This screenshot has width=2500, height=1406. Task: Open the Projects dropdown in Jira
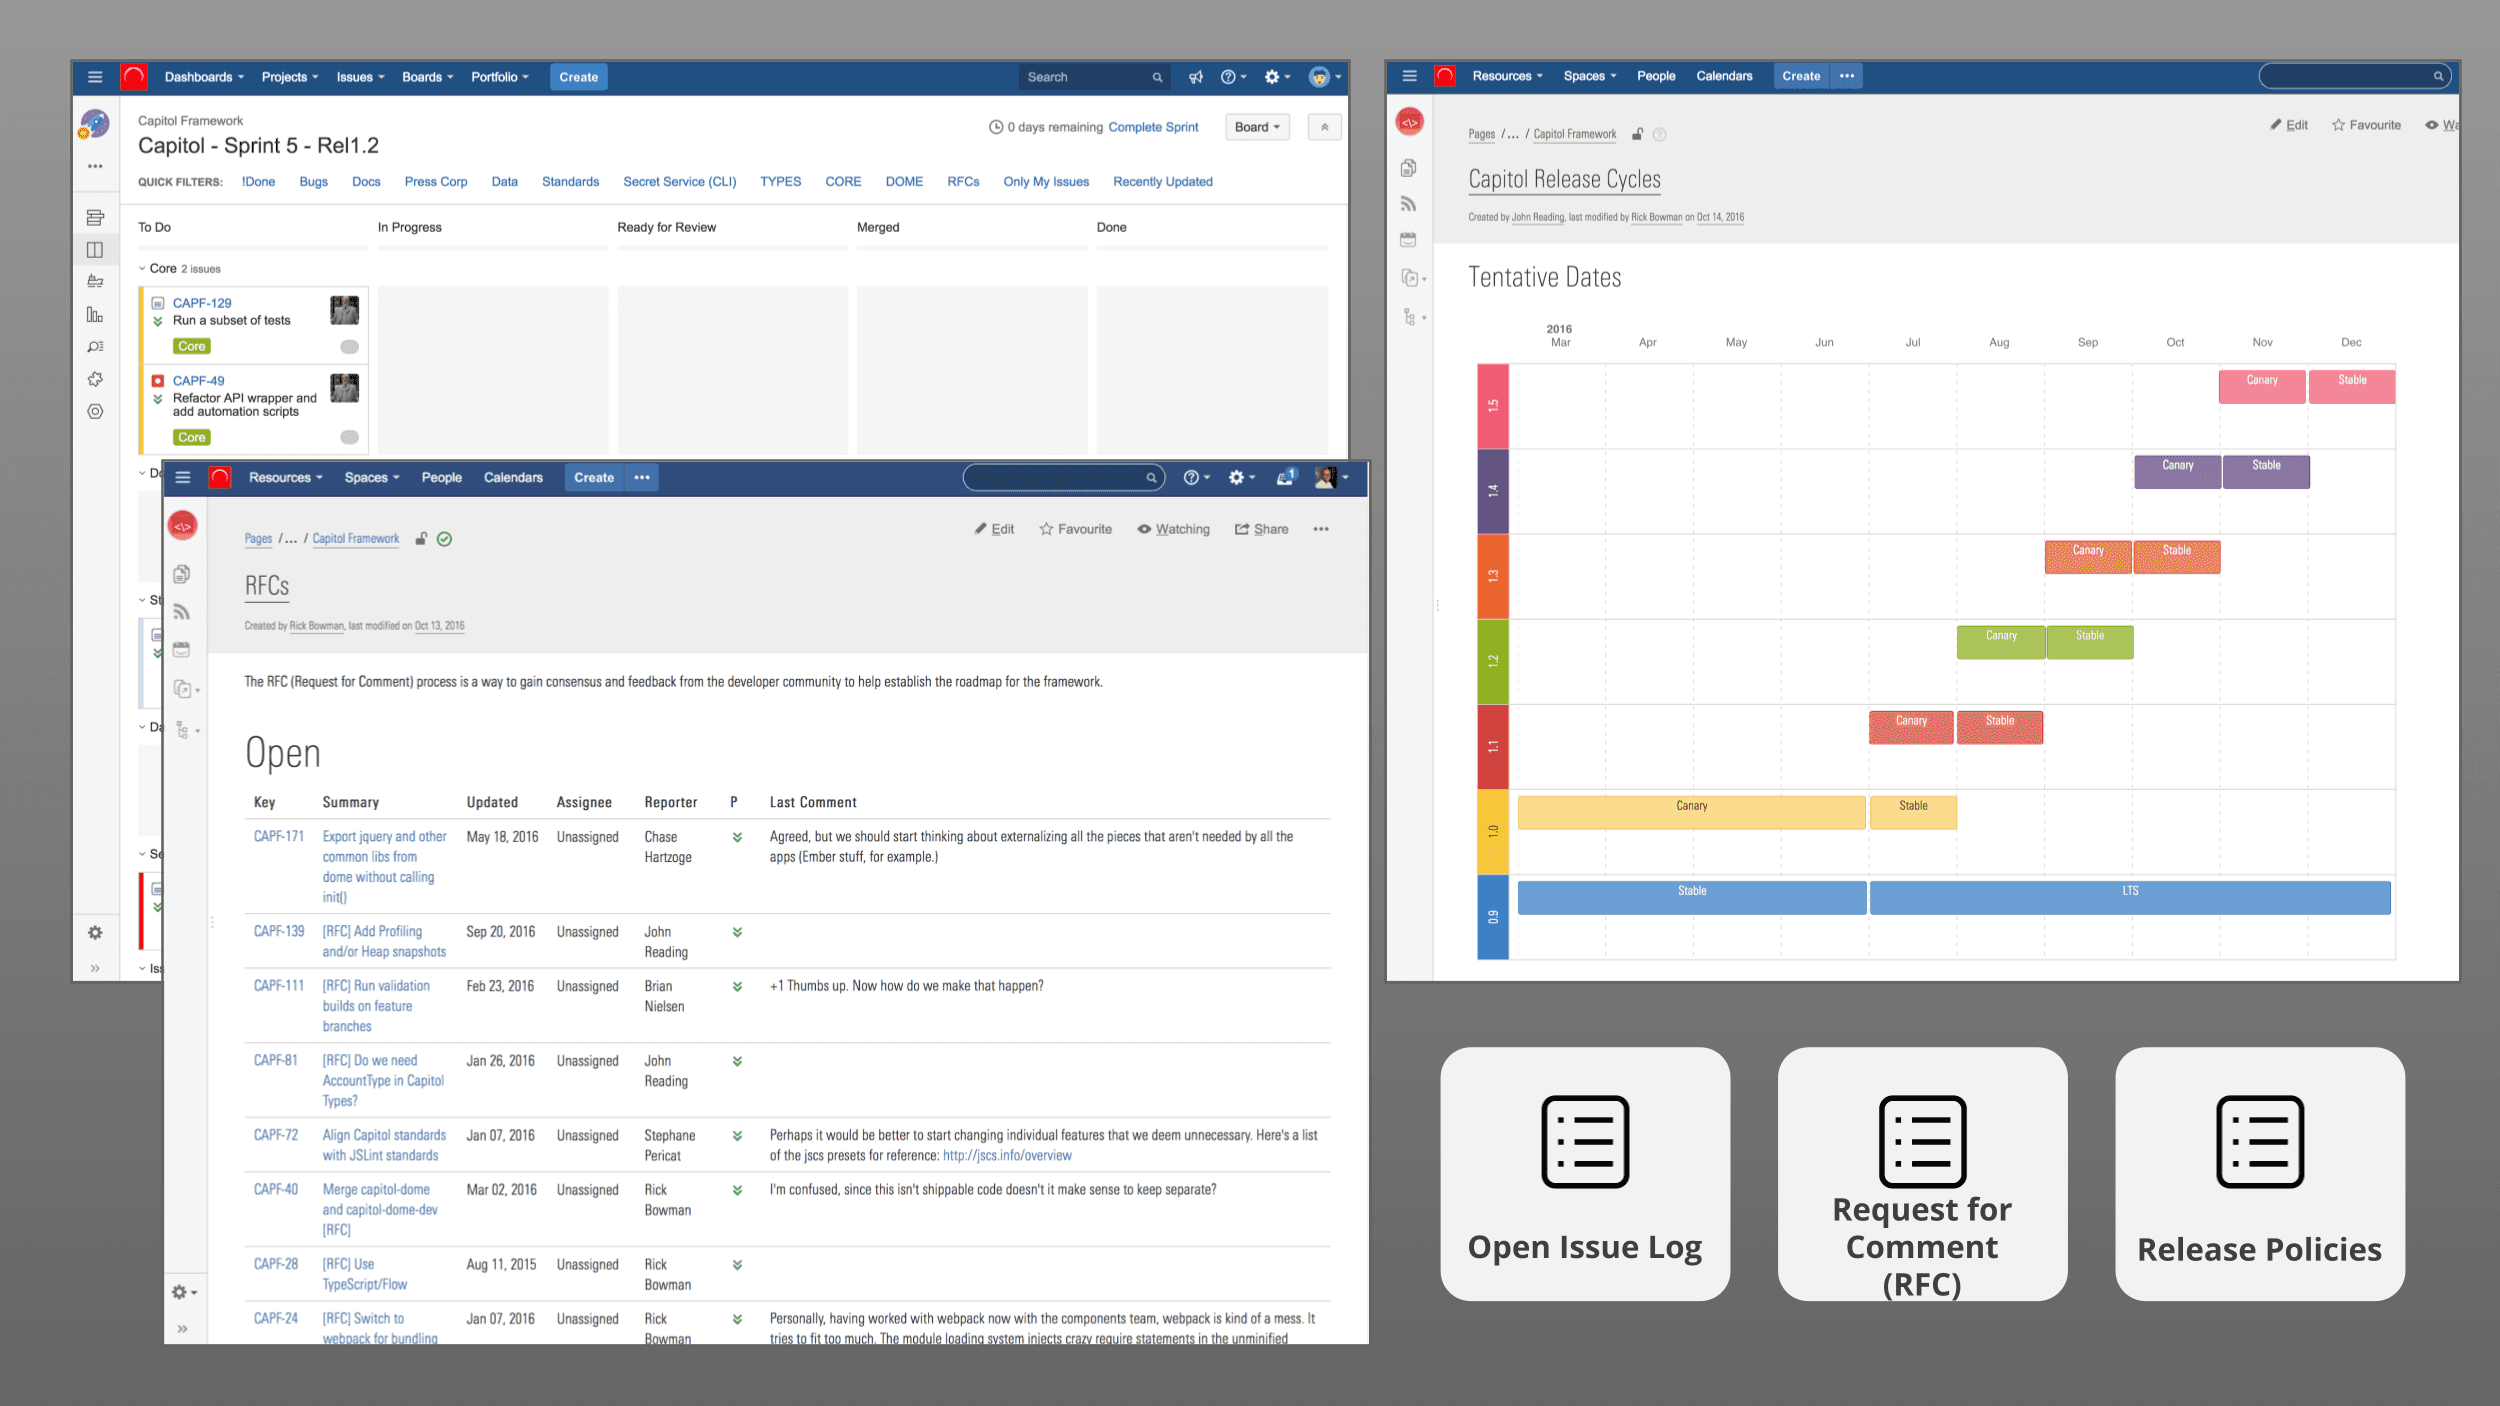pyautogui.click(x=290, y=77)
